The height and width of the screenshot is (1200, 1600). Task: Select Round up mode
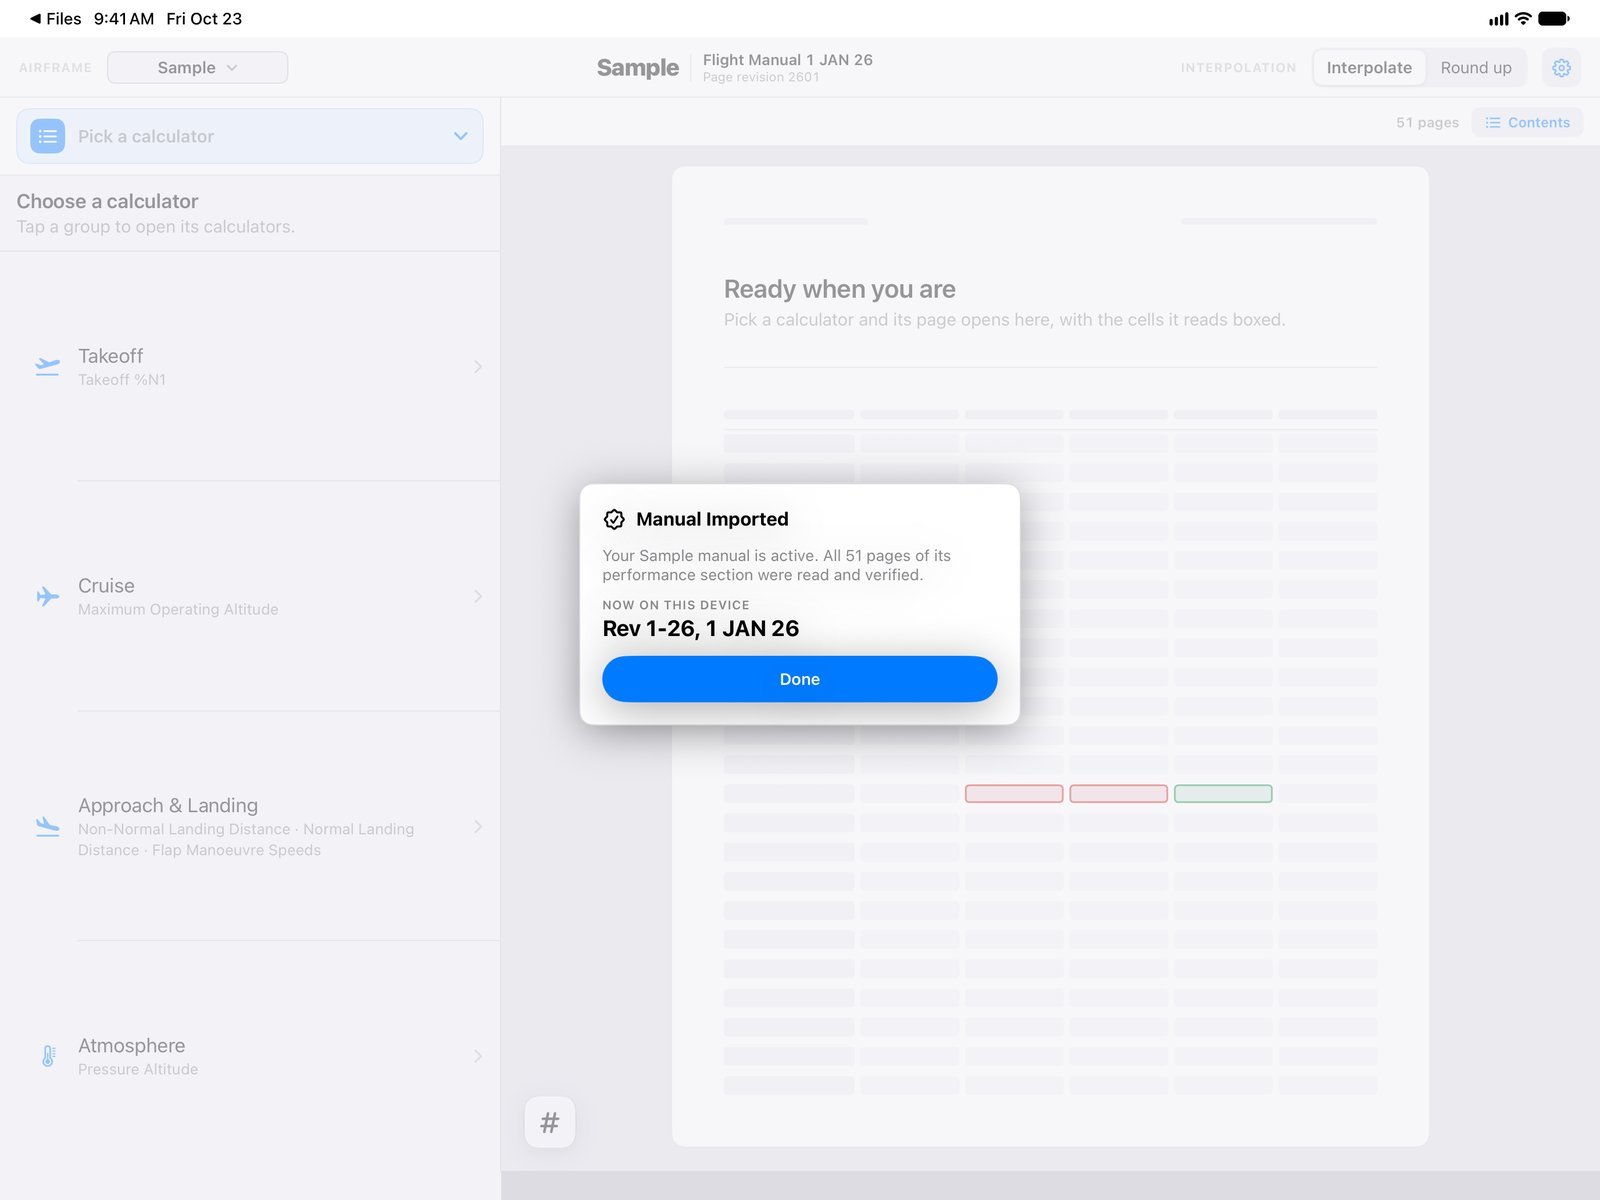1475,67
